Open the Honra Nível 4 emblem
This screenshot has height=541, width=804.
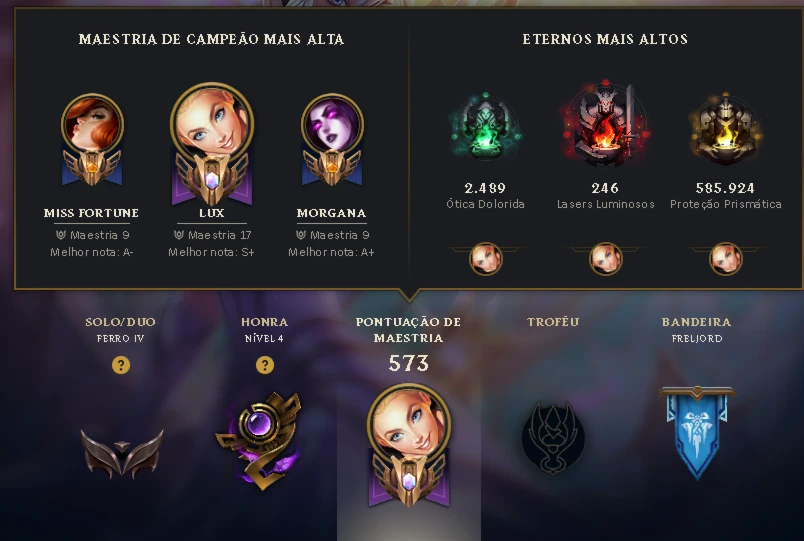click(259, 441)
